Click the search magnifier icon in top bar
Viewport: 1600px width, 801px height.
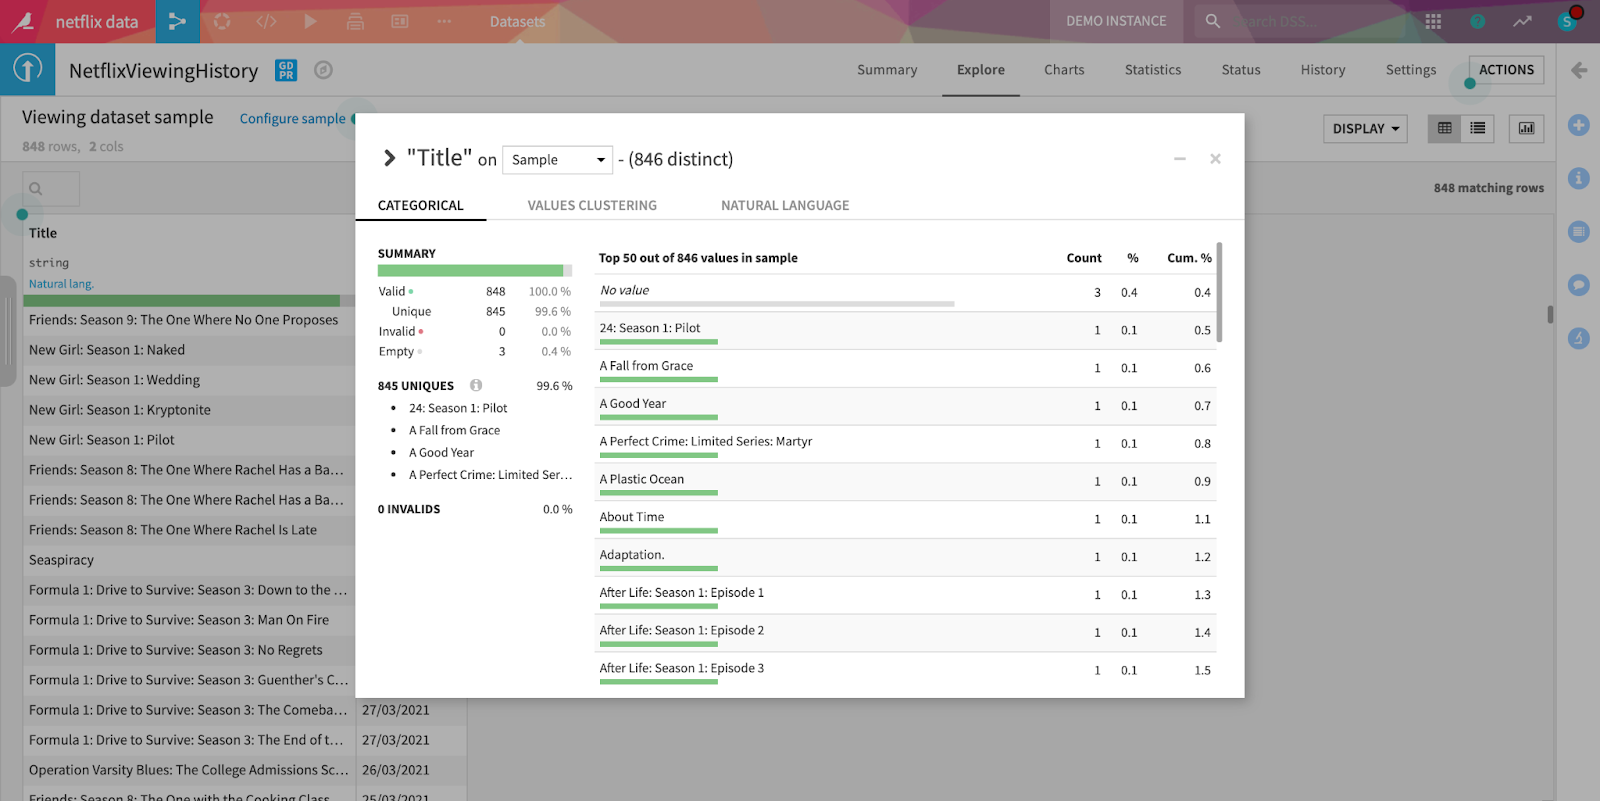(1212, 21)
